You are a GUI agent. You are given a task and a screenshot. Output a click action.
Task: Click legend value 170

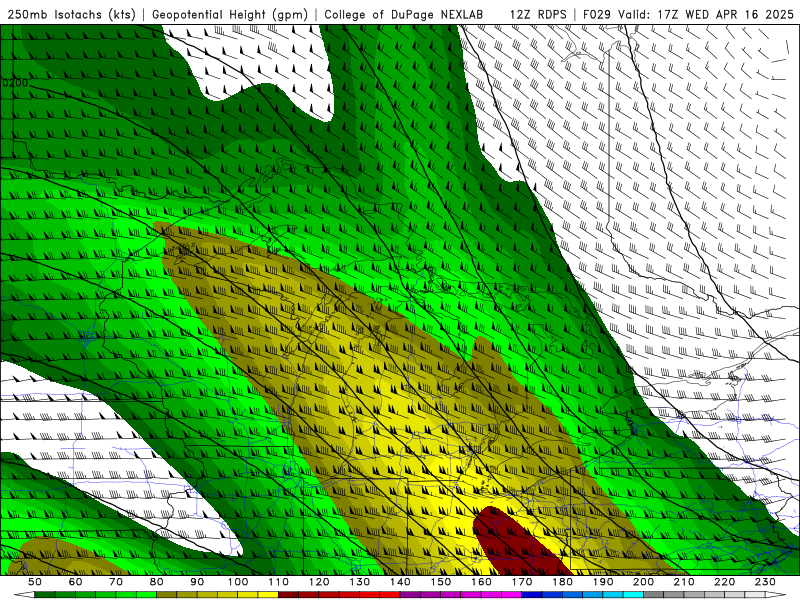[x=522, y=582]
